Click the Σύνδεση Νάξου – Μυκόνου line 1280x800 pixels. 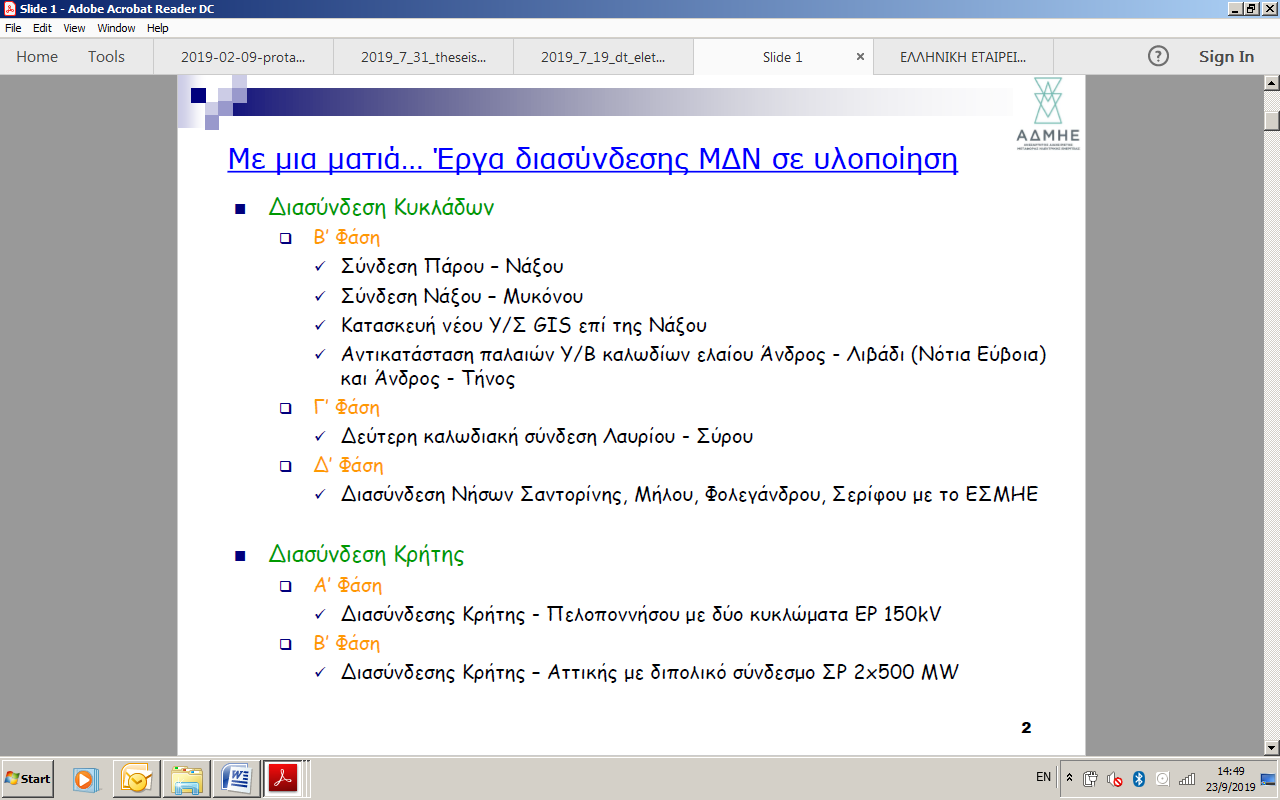(462, 297)
